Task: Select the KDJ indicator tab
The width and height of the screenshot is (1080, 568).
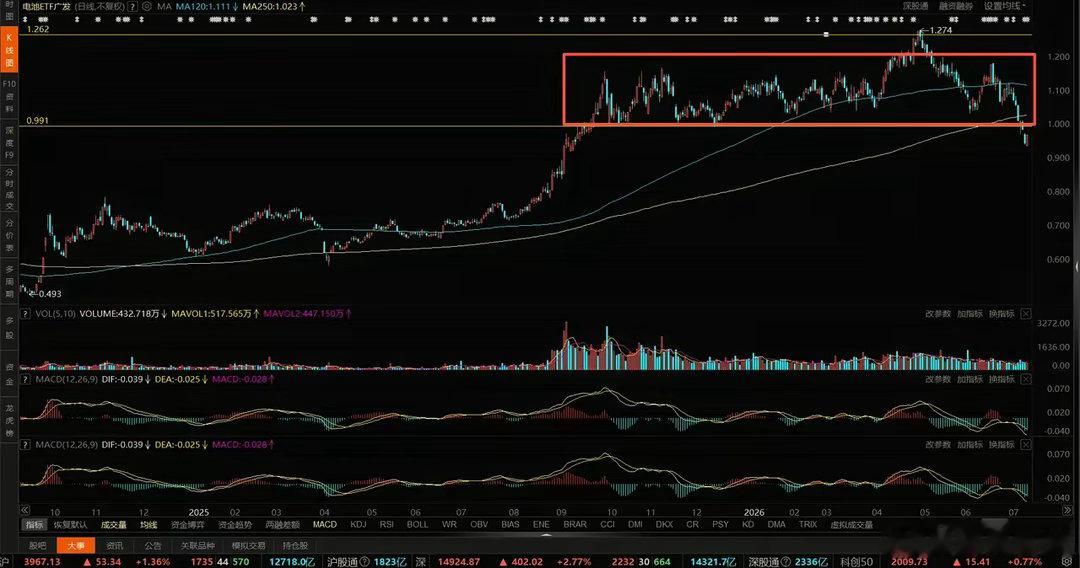Action: pyautogui.click(x=358, y=525)
